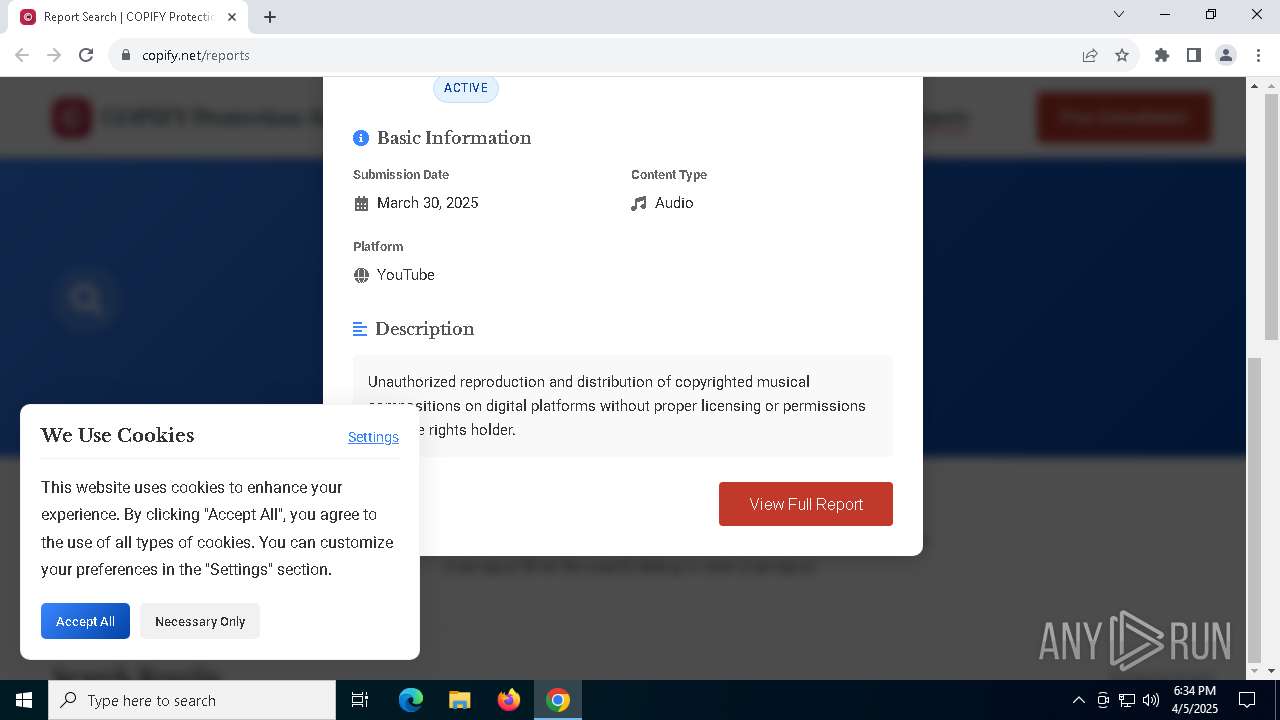Click the taskbar search box

tap(192, 700)
